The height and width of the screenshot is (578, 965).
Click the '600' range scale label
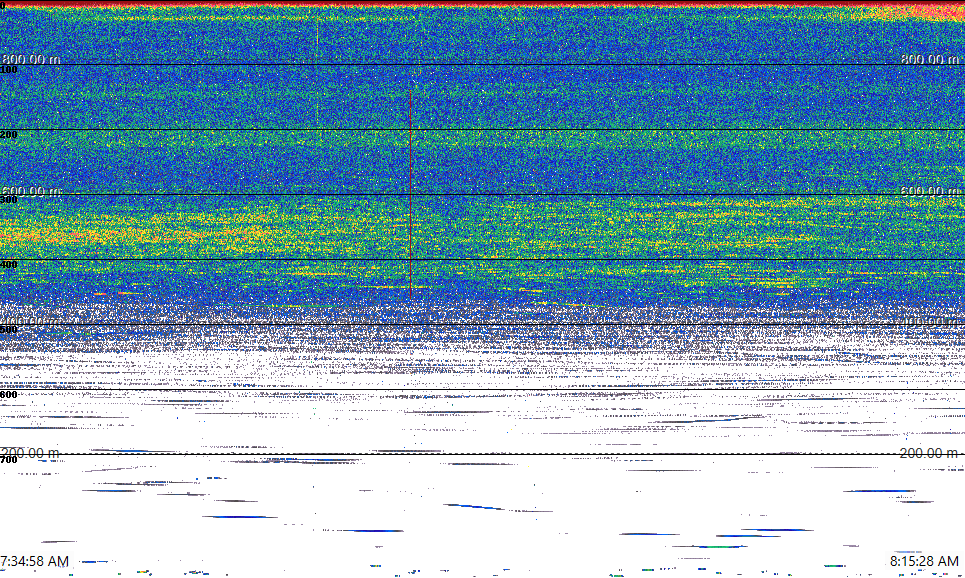pos(9,395)
